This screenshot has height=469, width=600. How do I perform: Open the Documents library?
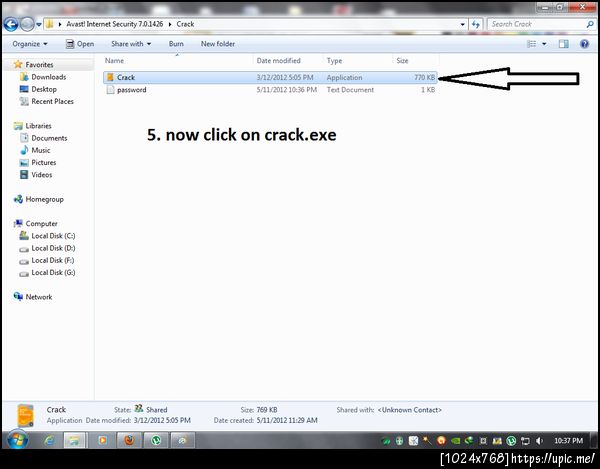pos(49,138)
